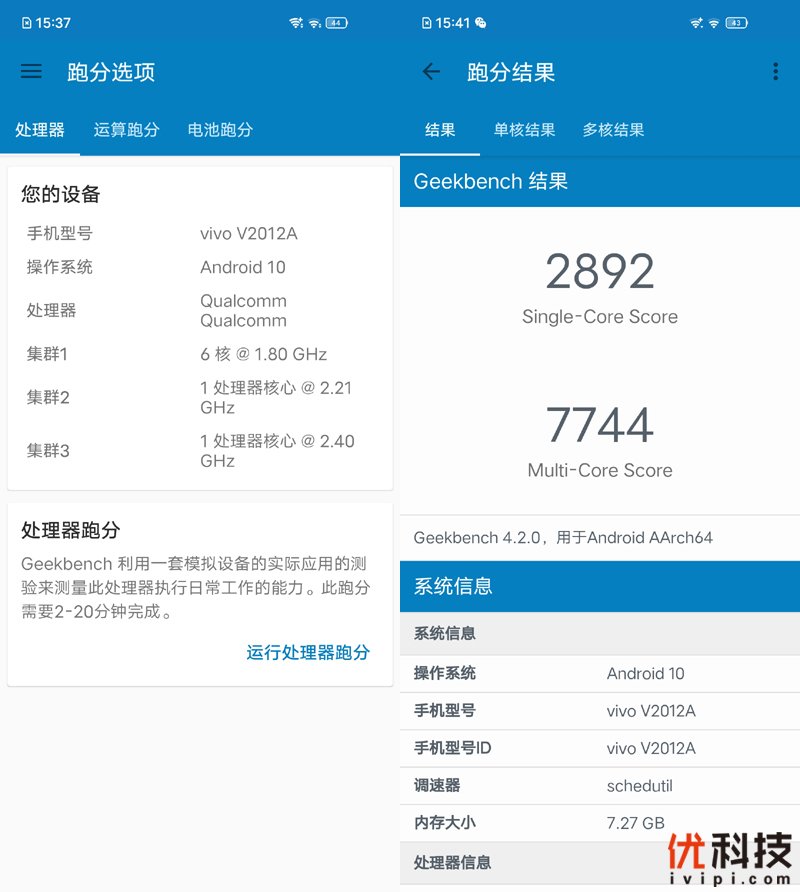Select the 内存大小 7.27 GB row
Viewport: 800px width, 892px height.
point(600,823)
